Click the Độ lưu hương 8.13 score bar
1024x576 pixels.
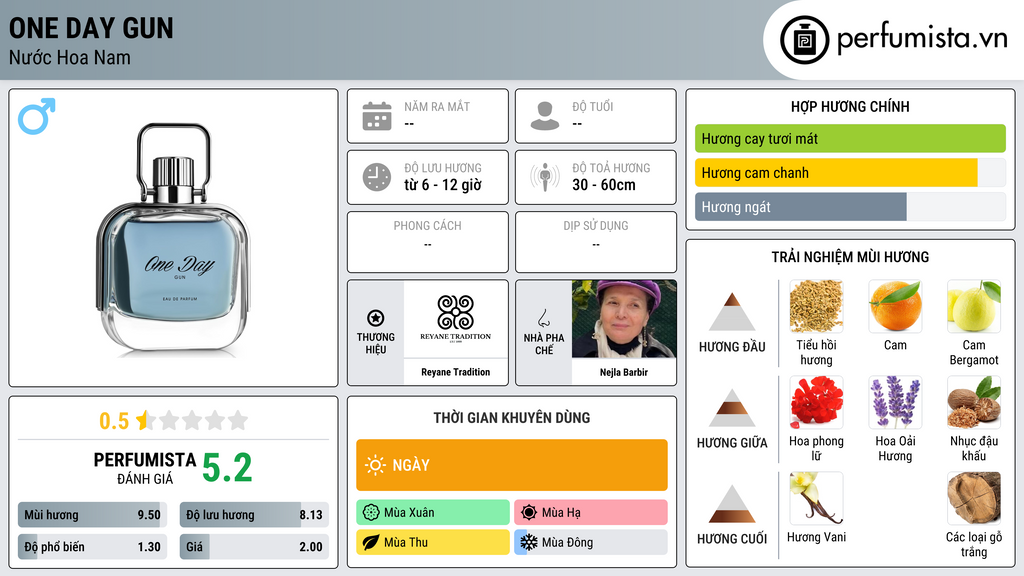coord(254,515)
